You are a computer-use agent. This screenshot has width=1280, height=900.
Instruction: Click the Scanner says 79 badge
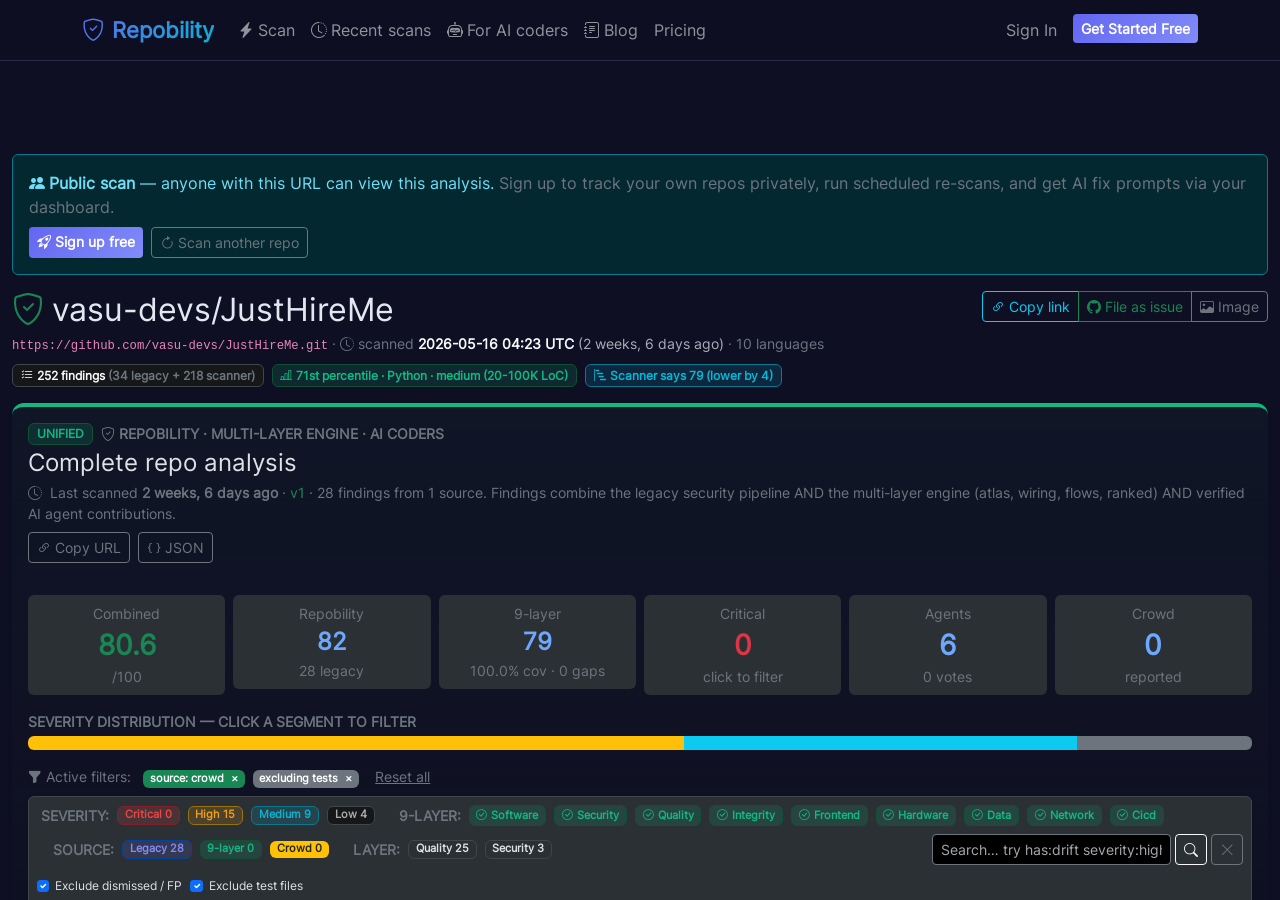click(x=683, y=376)
